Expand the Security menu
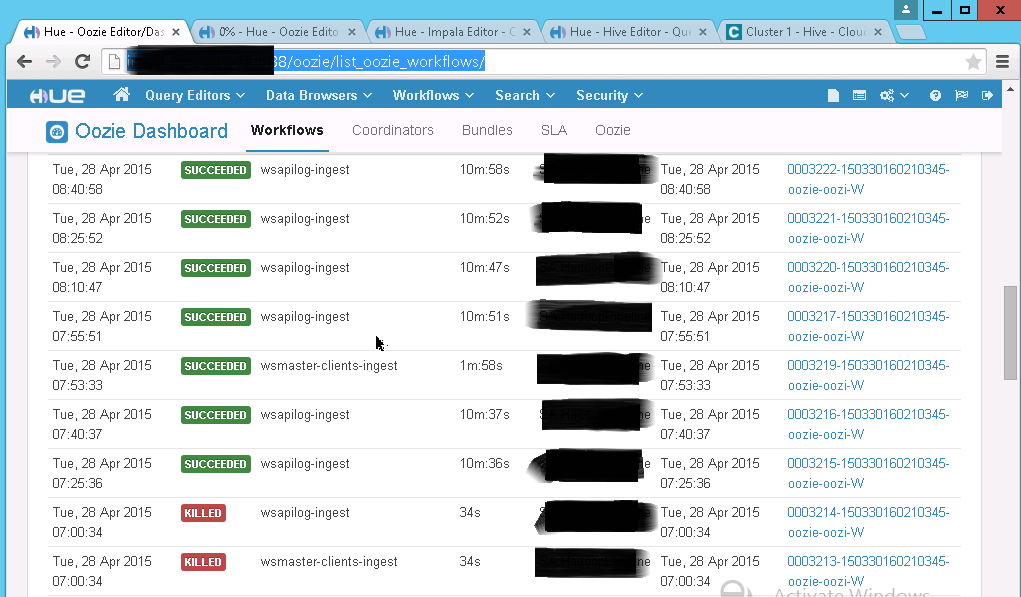Screen dimensions: 1021x597 [x=609, y=96]
